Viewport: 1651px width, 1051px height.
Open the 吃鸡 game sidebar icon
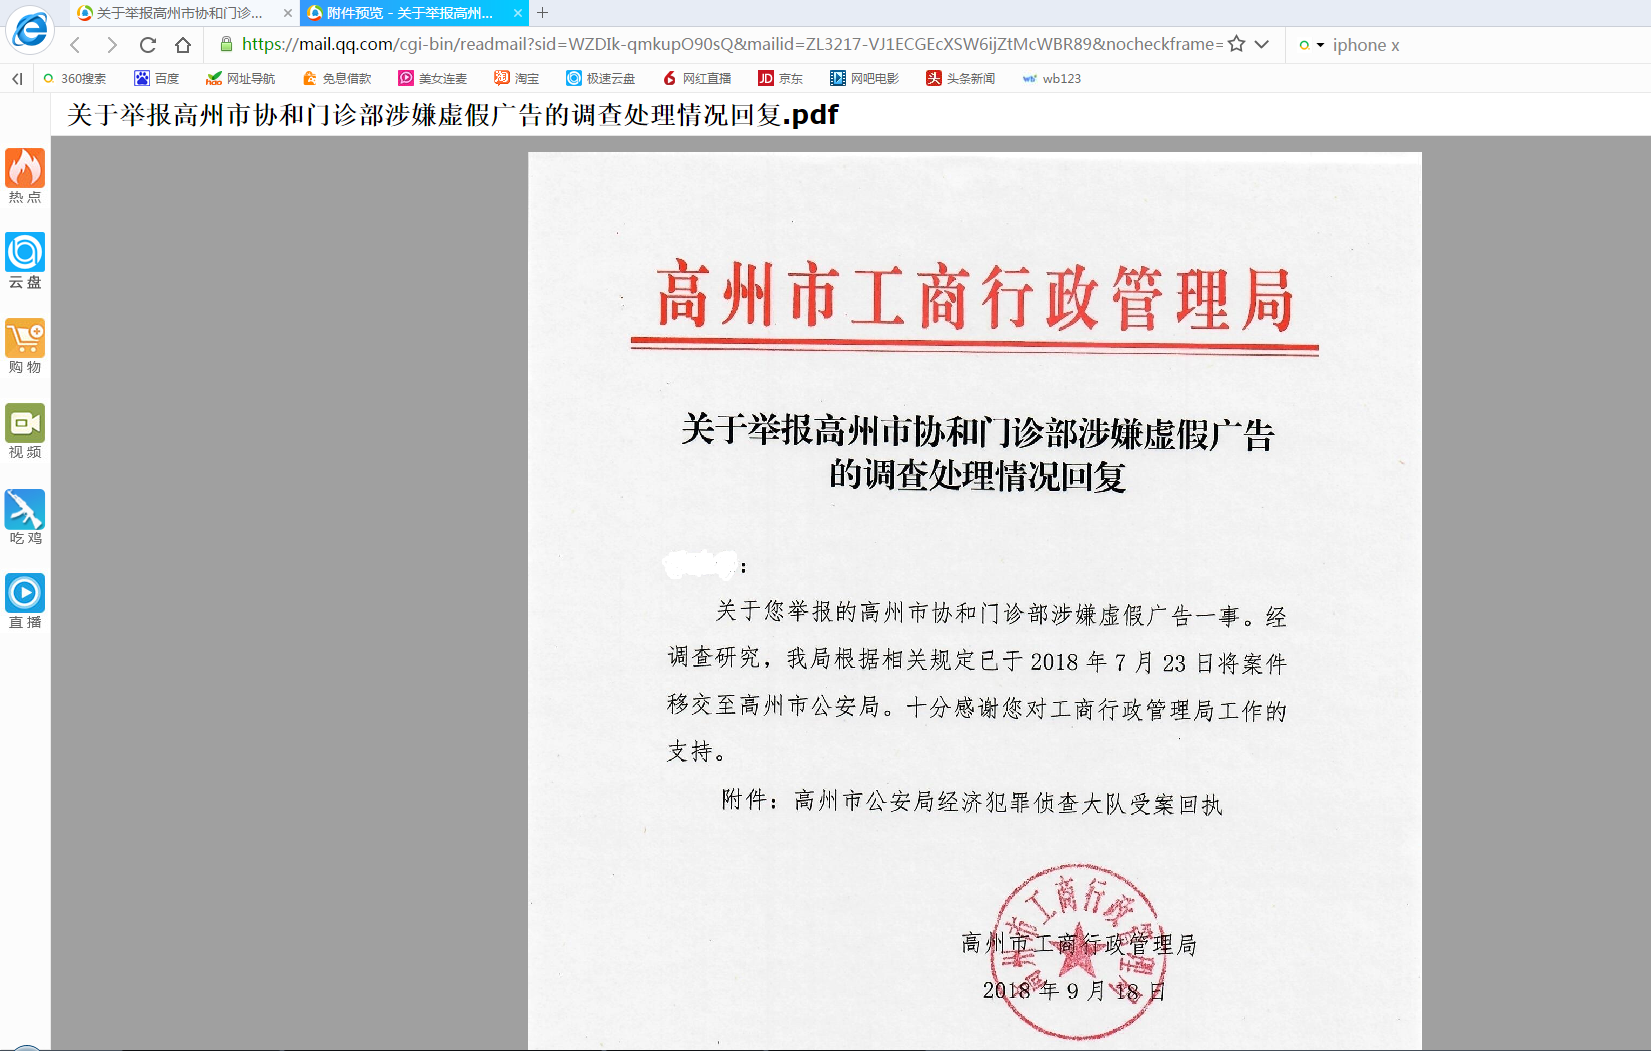click(x=25, y=516)
